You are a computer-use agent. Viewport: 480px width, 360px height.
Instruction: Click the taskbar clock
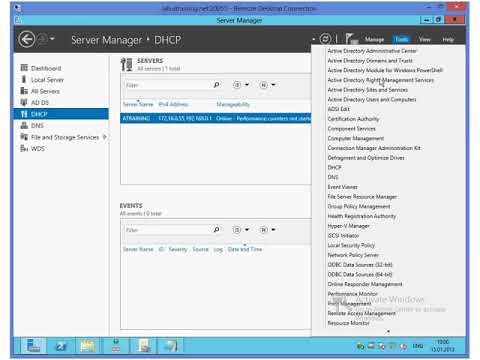(443, 346)
